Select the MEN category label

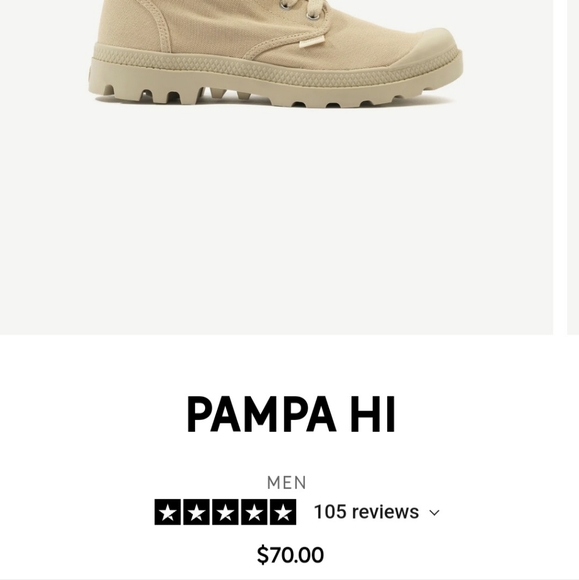[x=287, y=483]
